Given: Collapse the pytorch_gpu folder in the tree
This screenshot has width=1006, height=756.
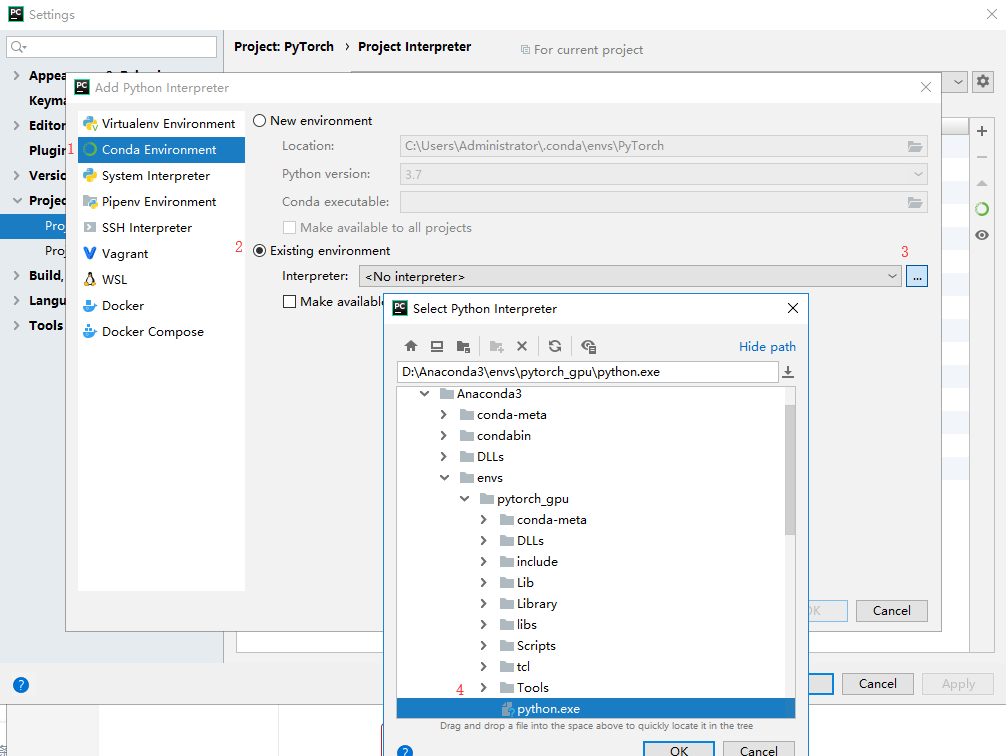Looking at the screenshot, I should (464, 498).
